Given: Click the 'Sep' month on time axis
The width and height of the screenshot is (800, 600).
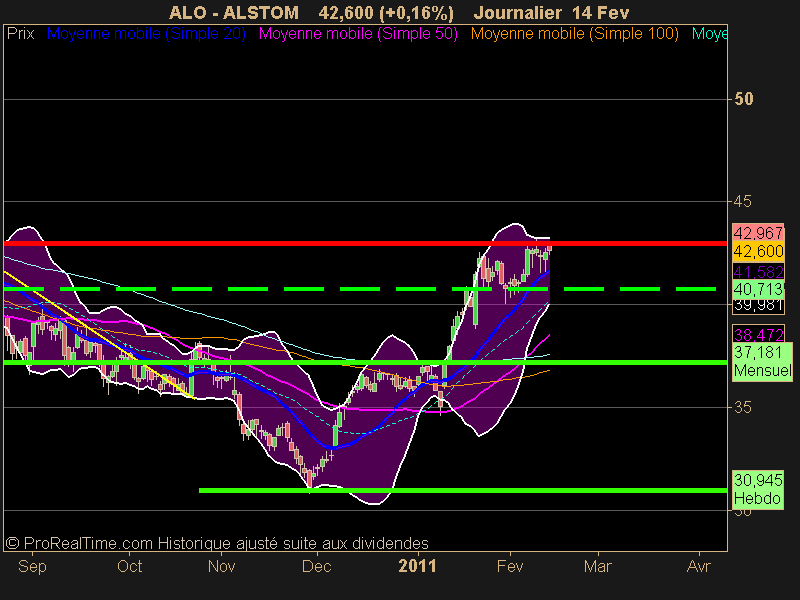Looking at the screenshot, I should point(32,566).
